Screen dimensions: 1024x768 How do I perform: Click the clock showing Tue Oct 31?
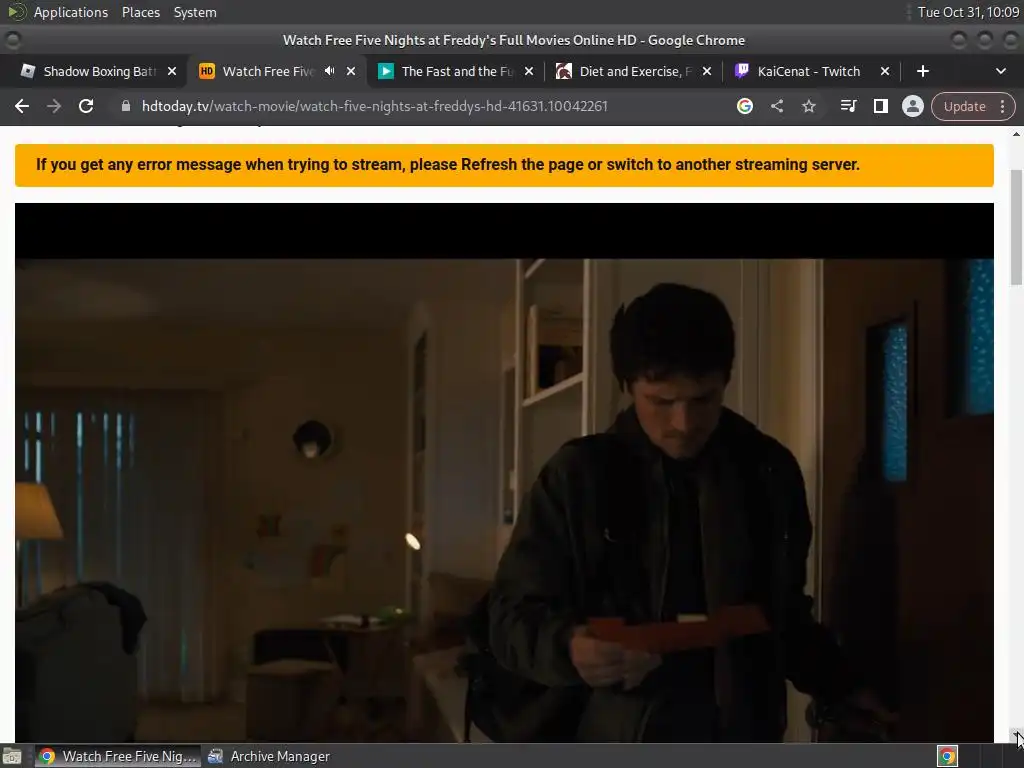(968, 12)
